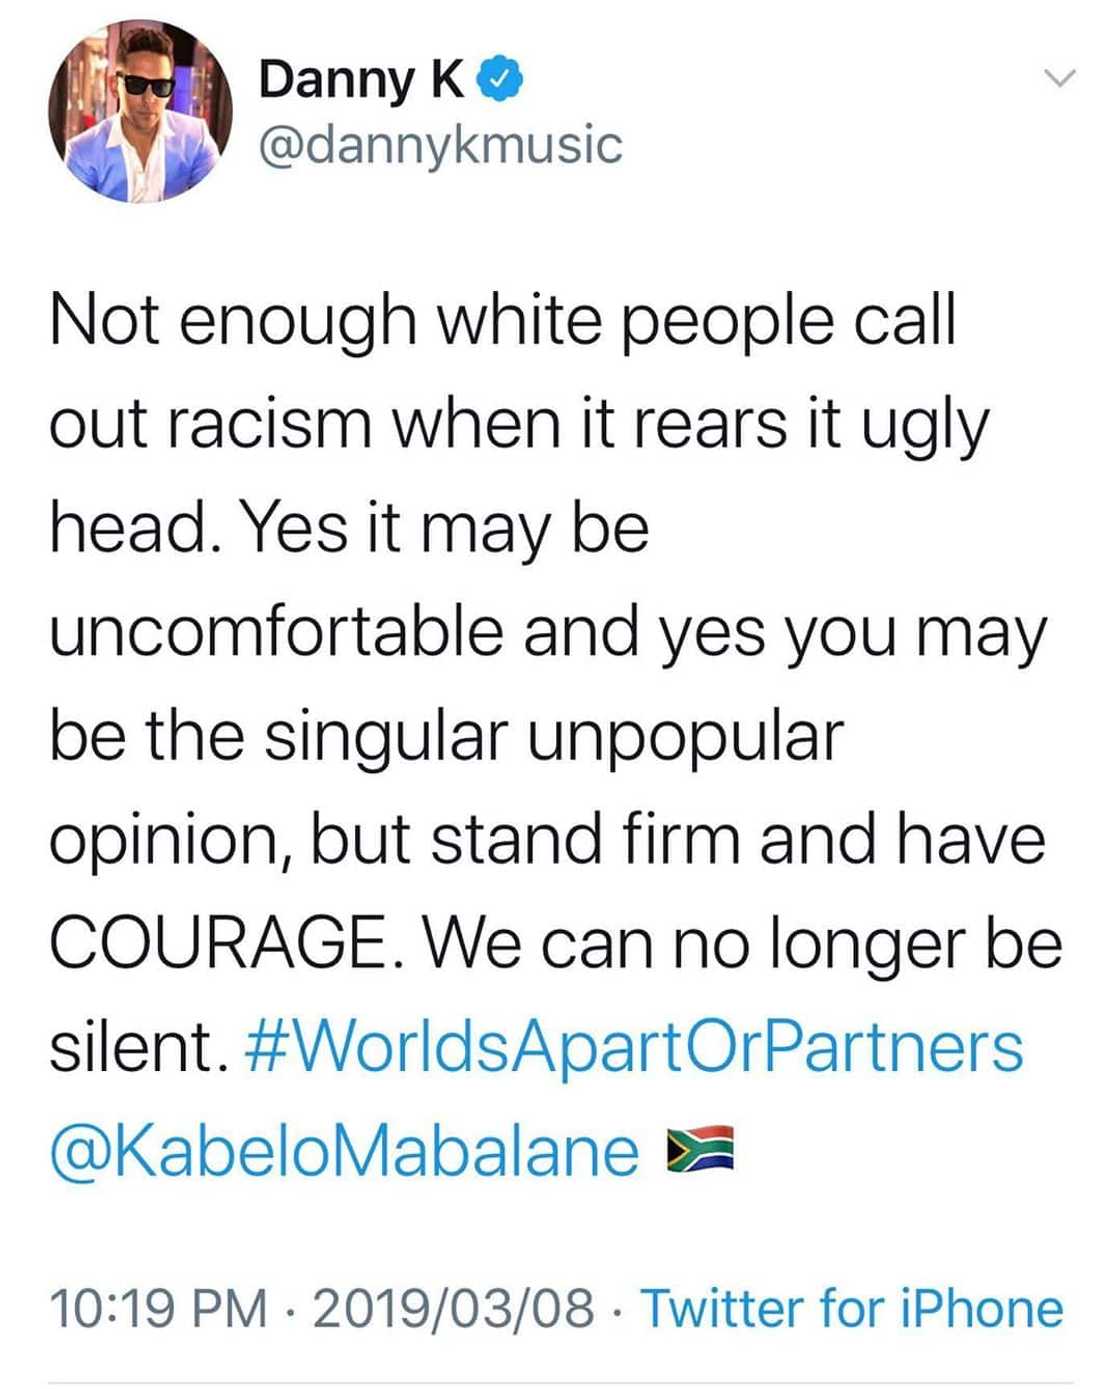Click the Danny K display name
Screen dimensions: 1120x1389
361,80
